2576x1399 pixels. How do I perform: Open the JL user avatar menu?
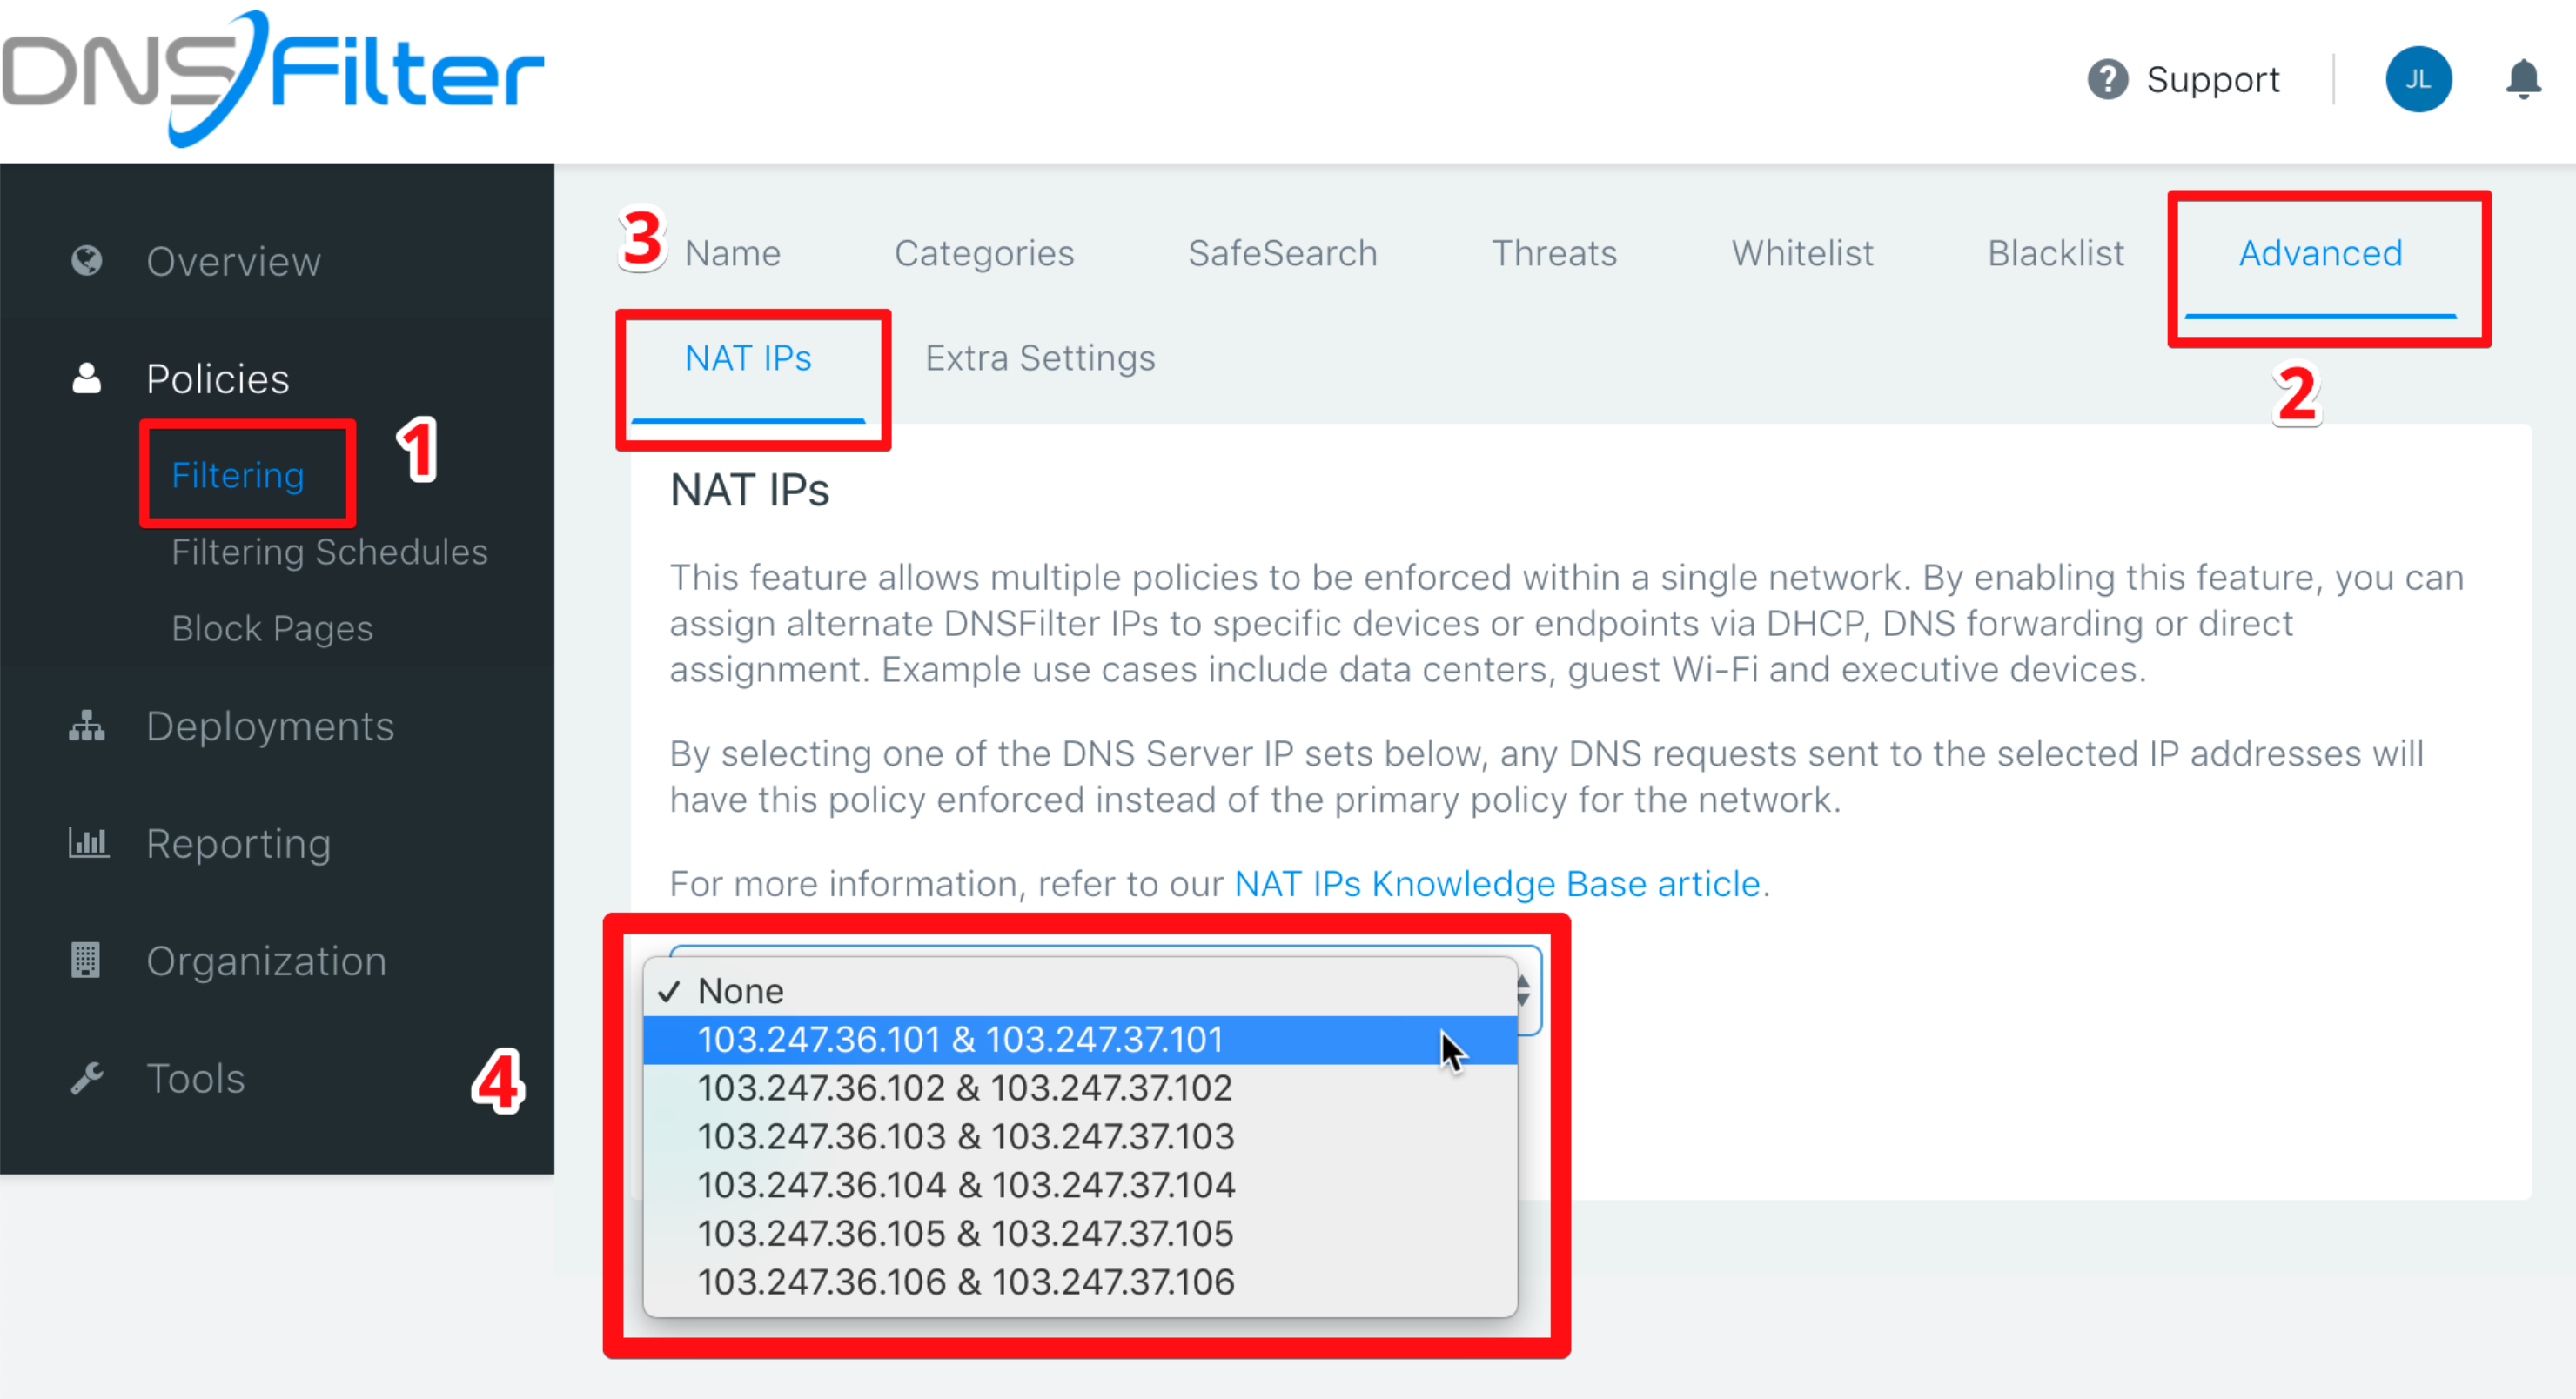click(2418, 80)
